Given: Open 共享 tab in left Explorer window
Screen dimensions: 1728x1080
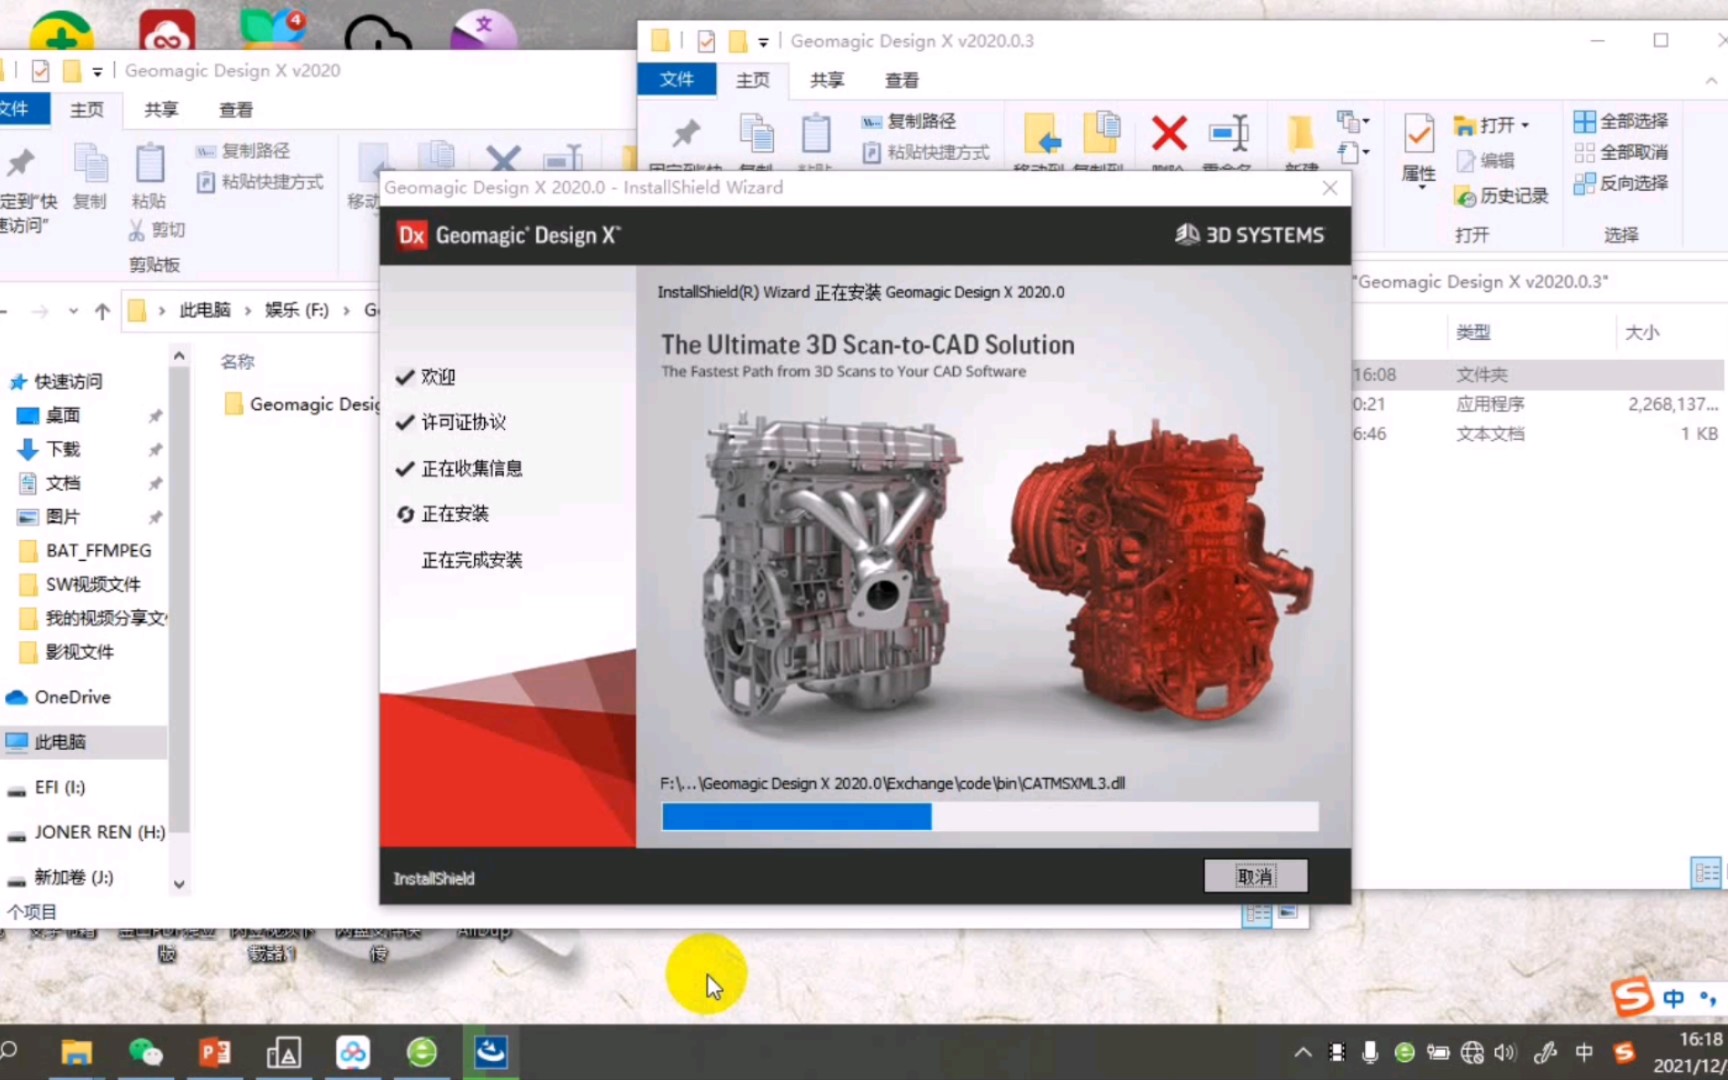Looking at the screenshot, I should (161, 110).
